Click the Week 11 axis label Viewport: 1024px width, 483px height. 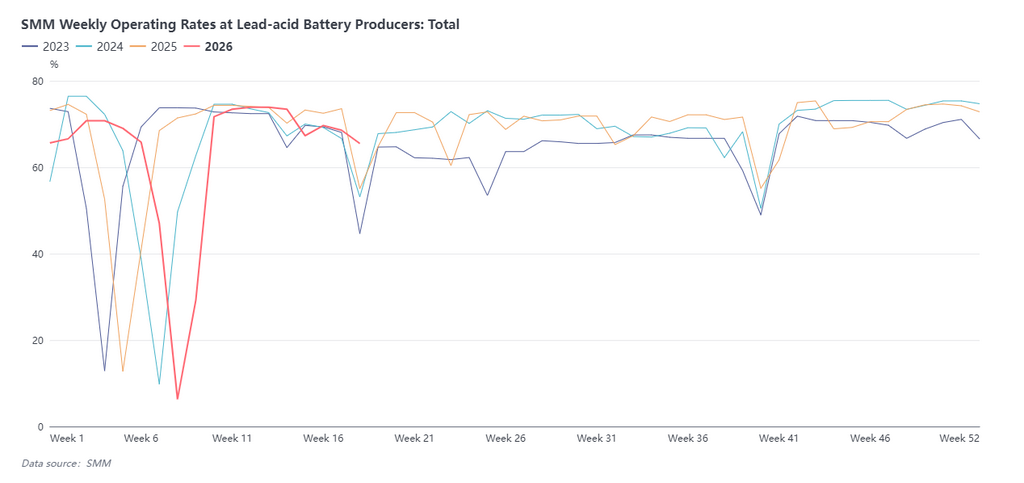[232, 438]
